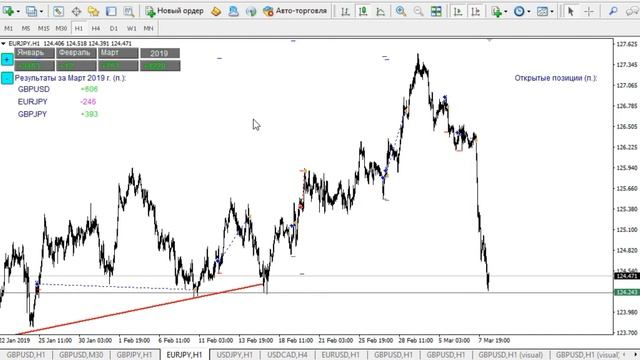
Task: Open the search magnifier icon
Action: (x=613, y=11)
